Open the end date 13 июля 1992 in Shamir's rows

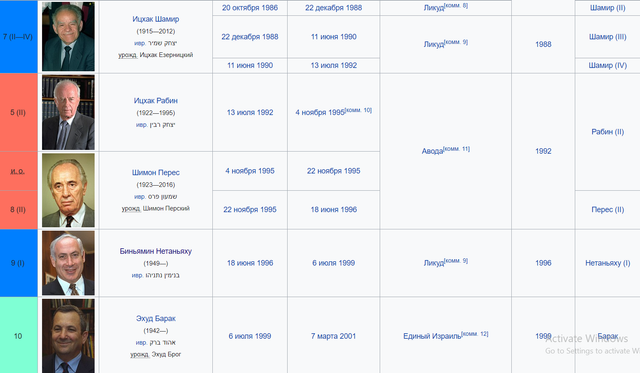point(333,65)
